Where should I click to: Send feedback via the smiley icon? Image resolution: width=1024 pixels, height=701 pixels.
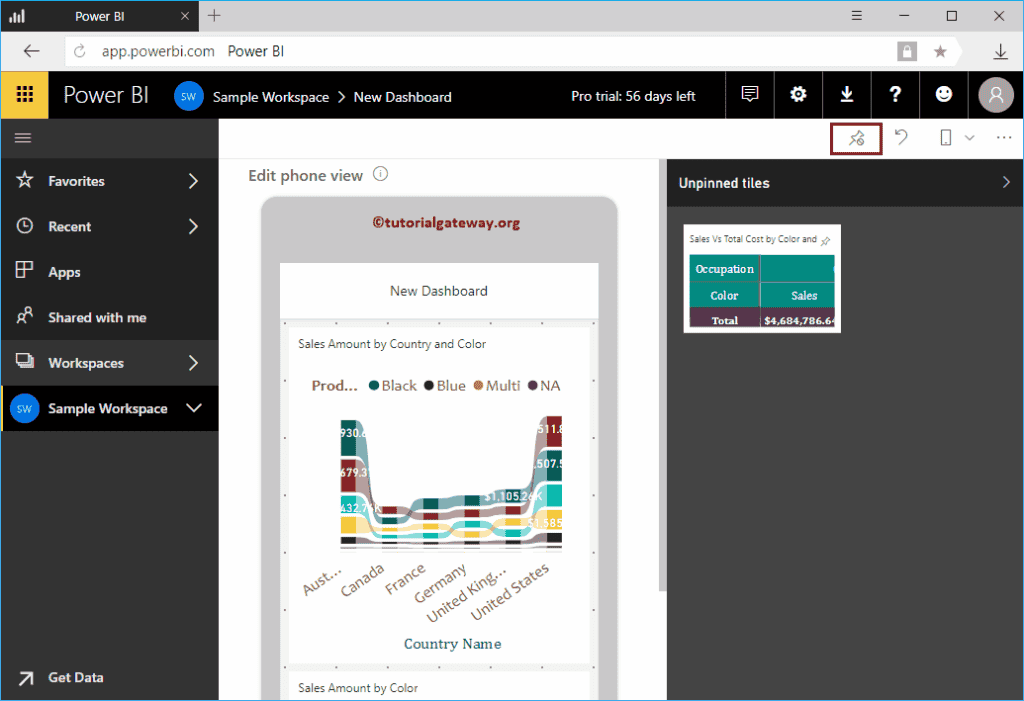(x=943, y=94)
